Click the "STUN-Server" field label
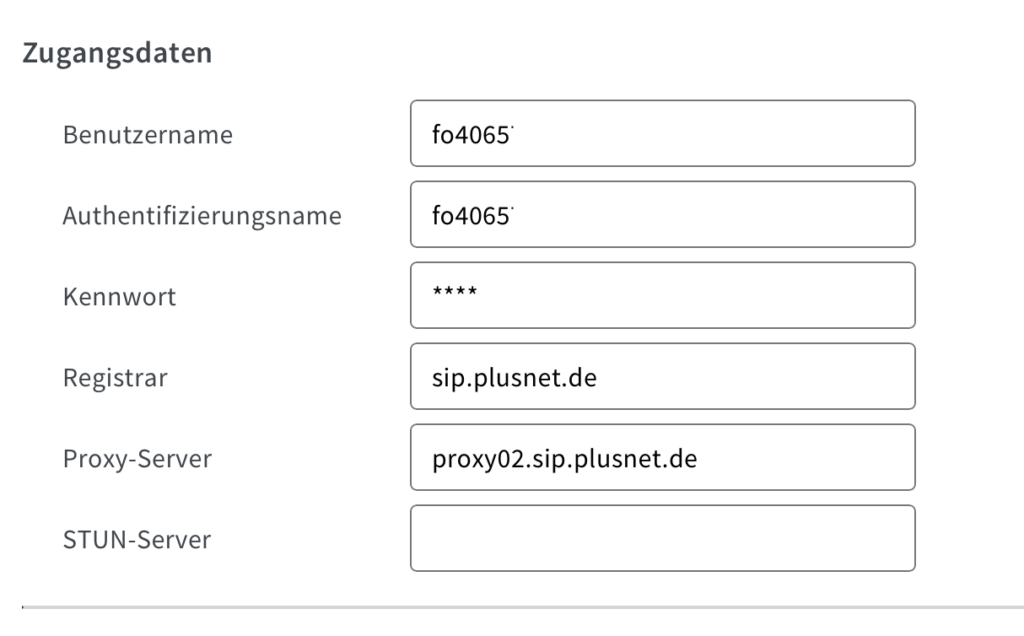Viewport: 1024px width, 636px height. 136,539
